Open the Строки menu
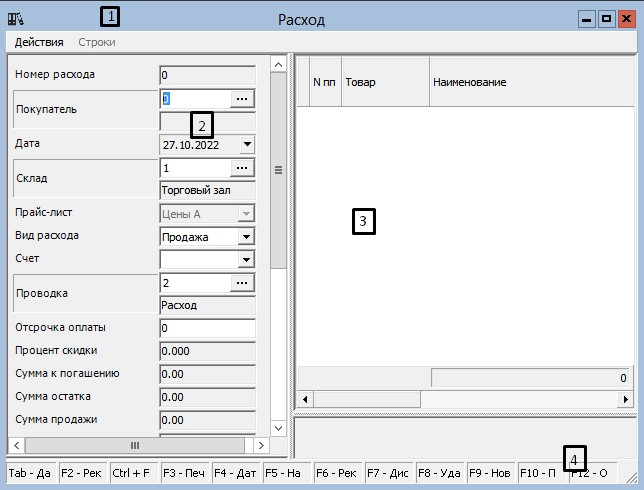Image resolution: width=644 pixels, height=490 pixels. pos(97,42)
